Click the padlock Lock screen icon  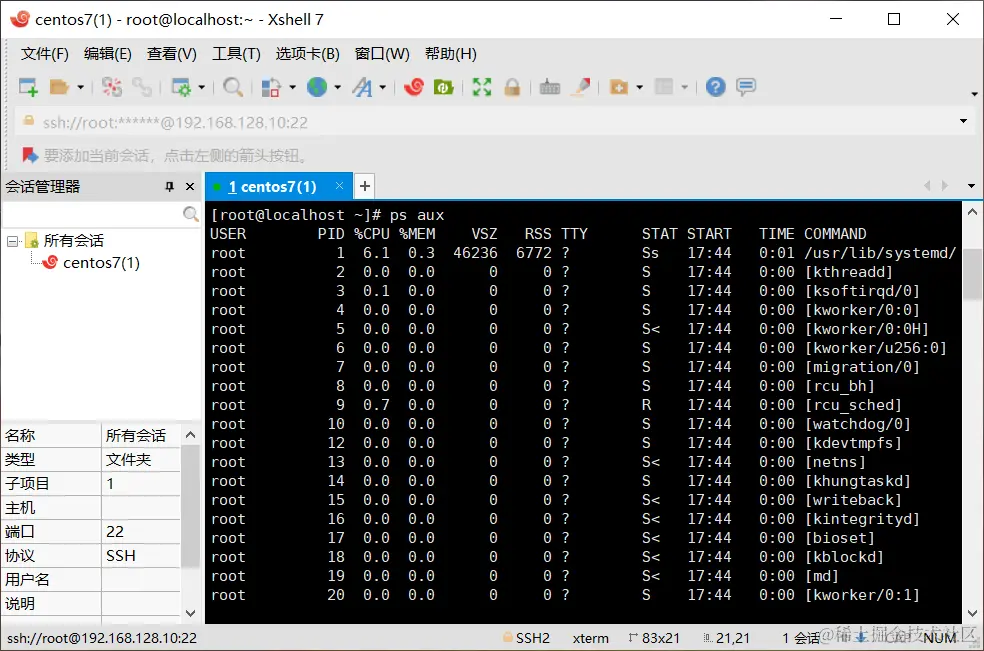click(512, 87)
